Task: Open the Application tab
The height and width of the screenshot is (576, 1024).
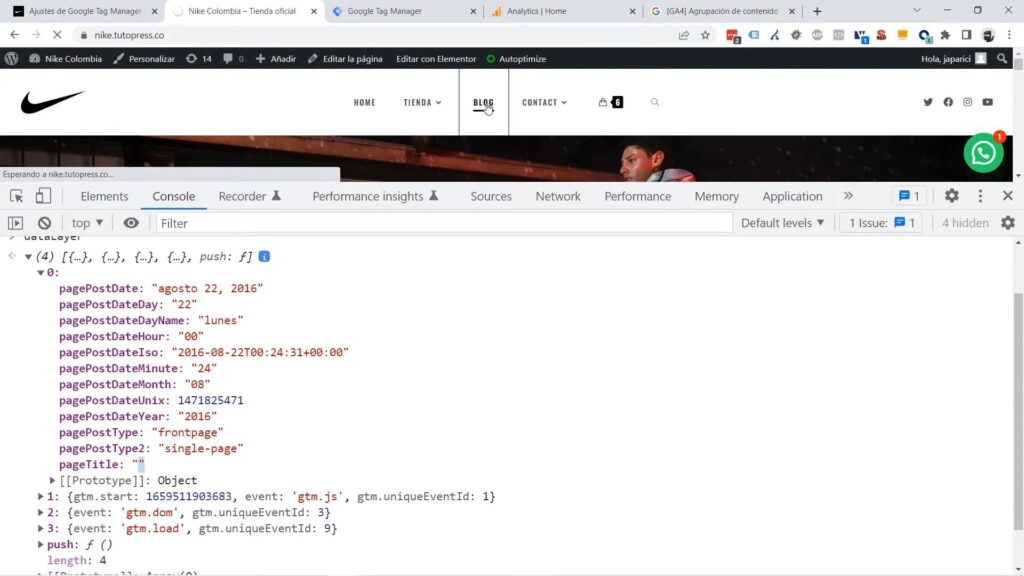Action: coord(792,196)
